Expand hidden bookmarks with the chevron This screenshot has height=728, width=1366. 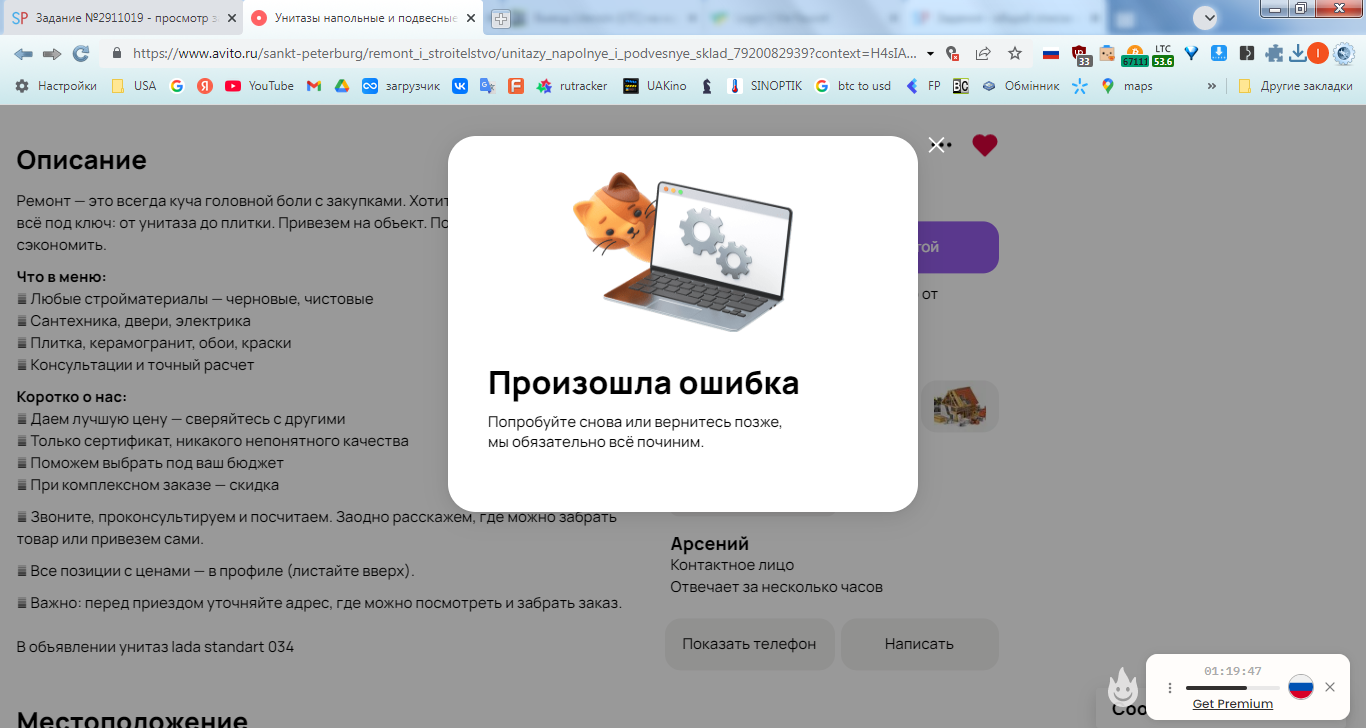pos(1212,86)
